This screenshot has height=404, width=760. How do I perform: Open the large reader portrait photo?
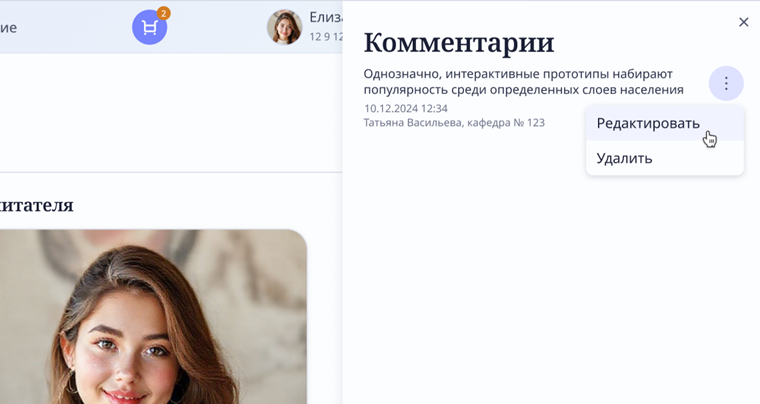click(x=153, y=317)
